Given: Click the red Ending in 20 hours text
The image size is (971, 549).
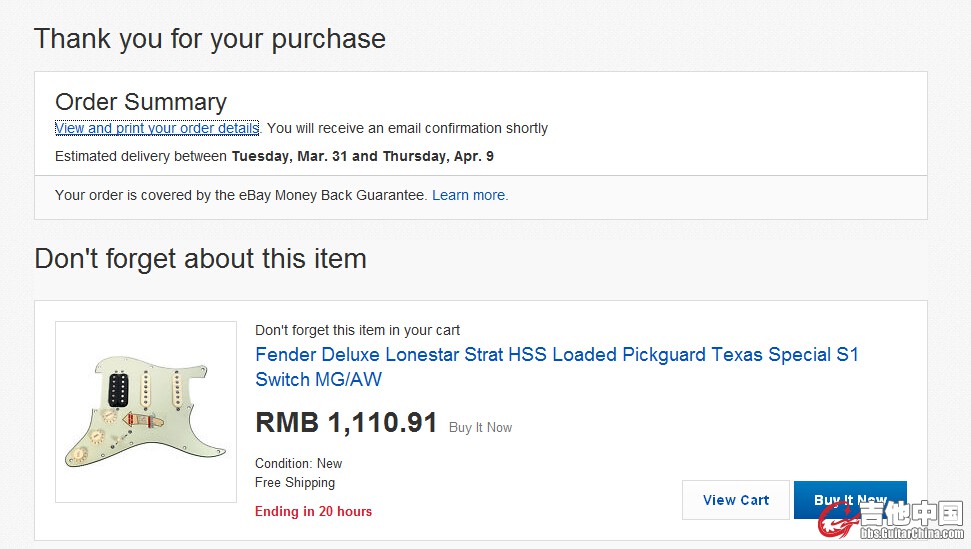Looking at the screenshot, I should (313, 511).
